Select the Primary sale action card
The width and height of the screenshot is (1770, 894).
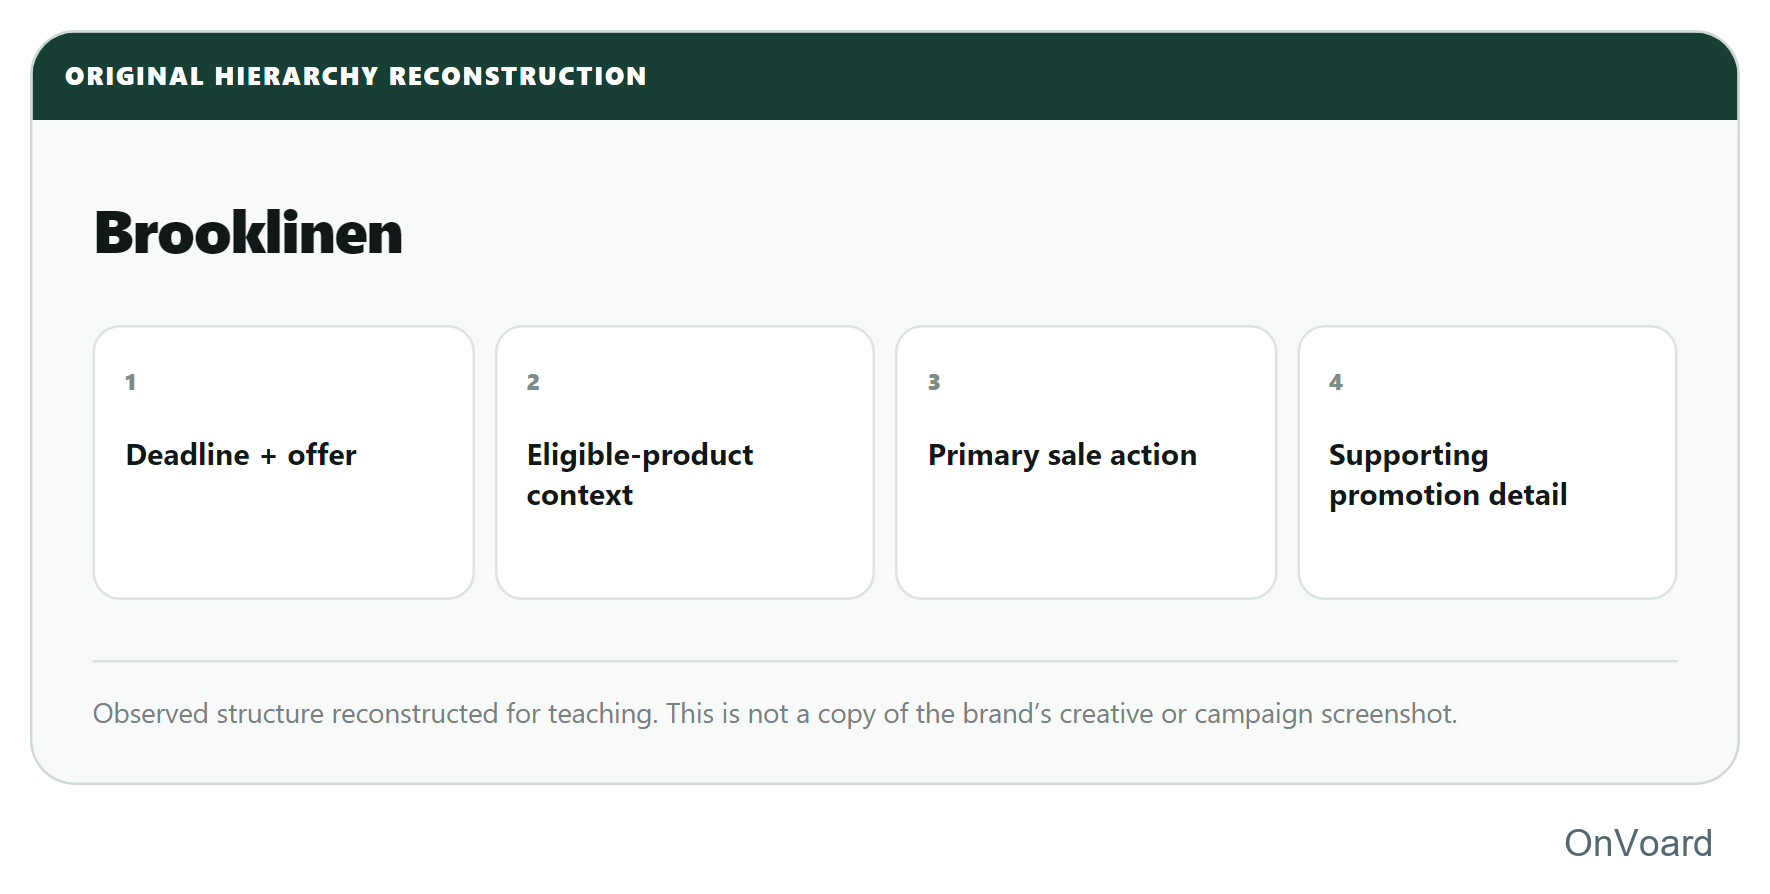point(1086,462)
